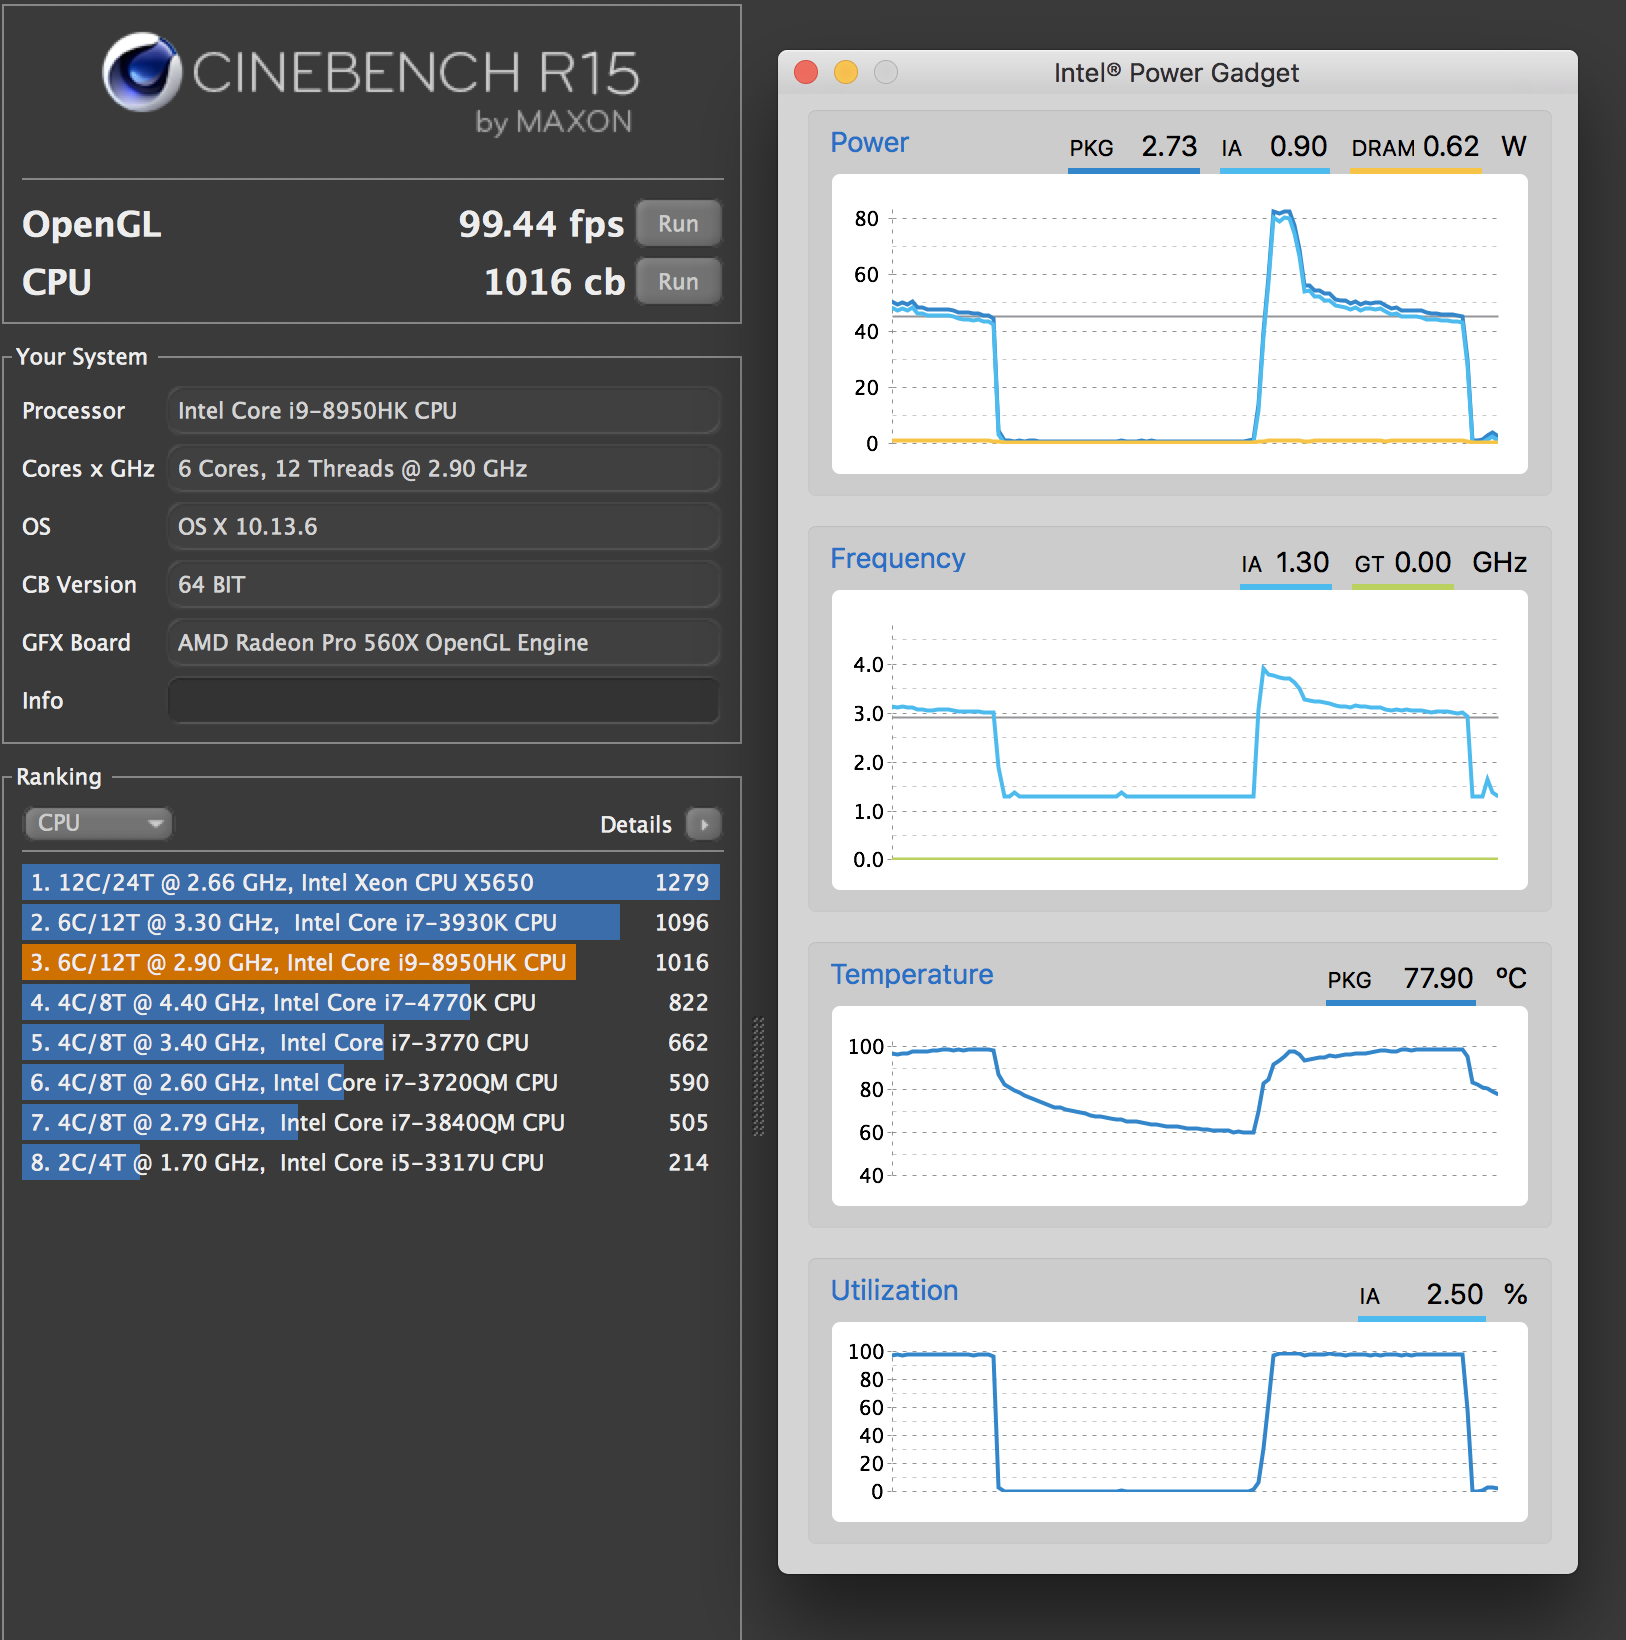This screenshot has width=1626, height=1640.
Task: Click the CB Version field 64 BIT
Action: tap(443, 584)
